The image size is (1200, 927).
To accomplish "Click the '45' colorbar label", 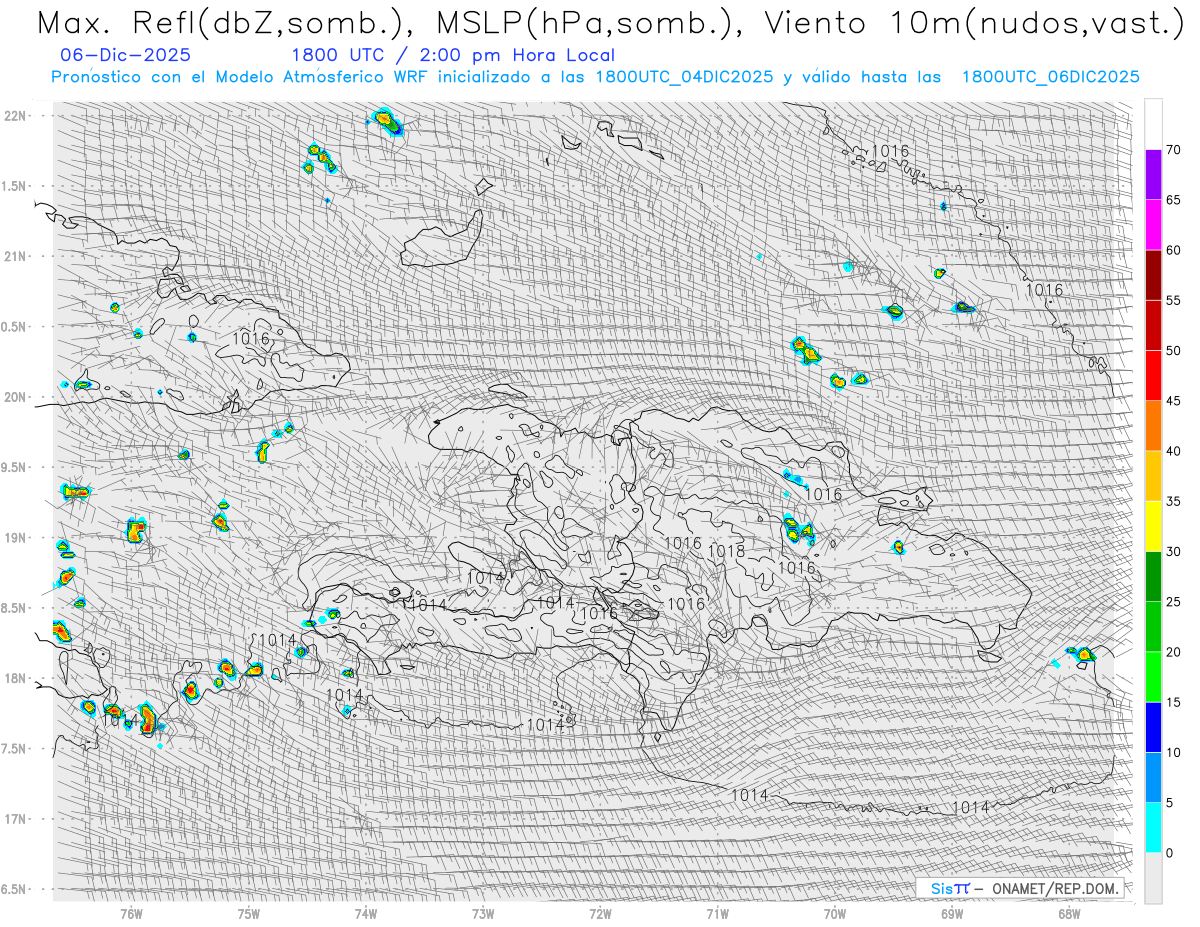I will [1173, 401].
